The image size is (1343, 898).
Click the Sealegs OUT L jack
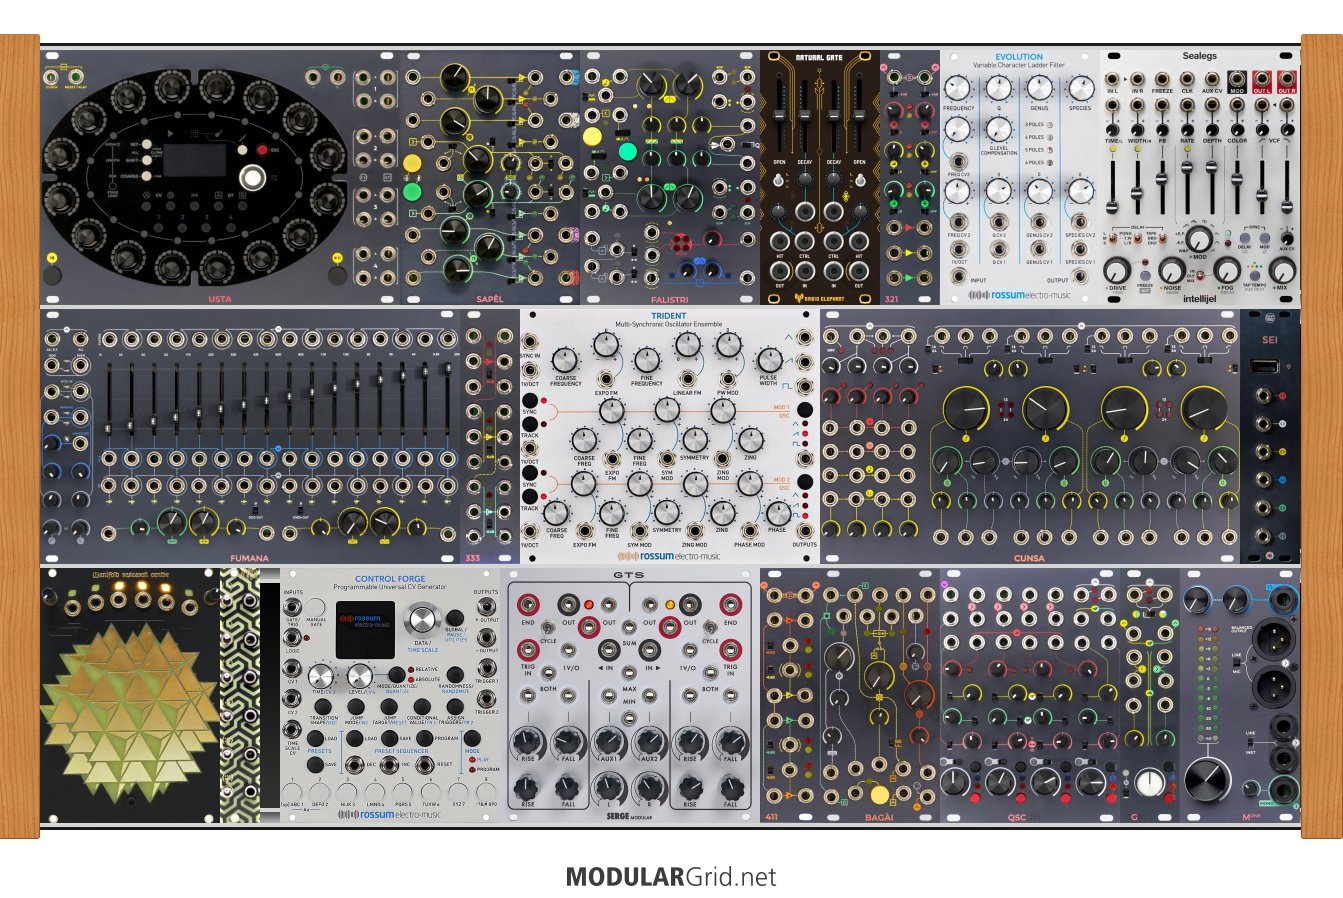[x=1262, y=78]
